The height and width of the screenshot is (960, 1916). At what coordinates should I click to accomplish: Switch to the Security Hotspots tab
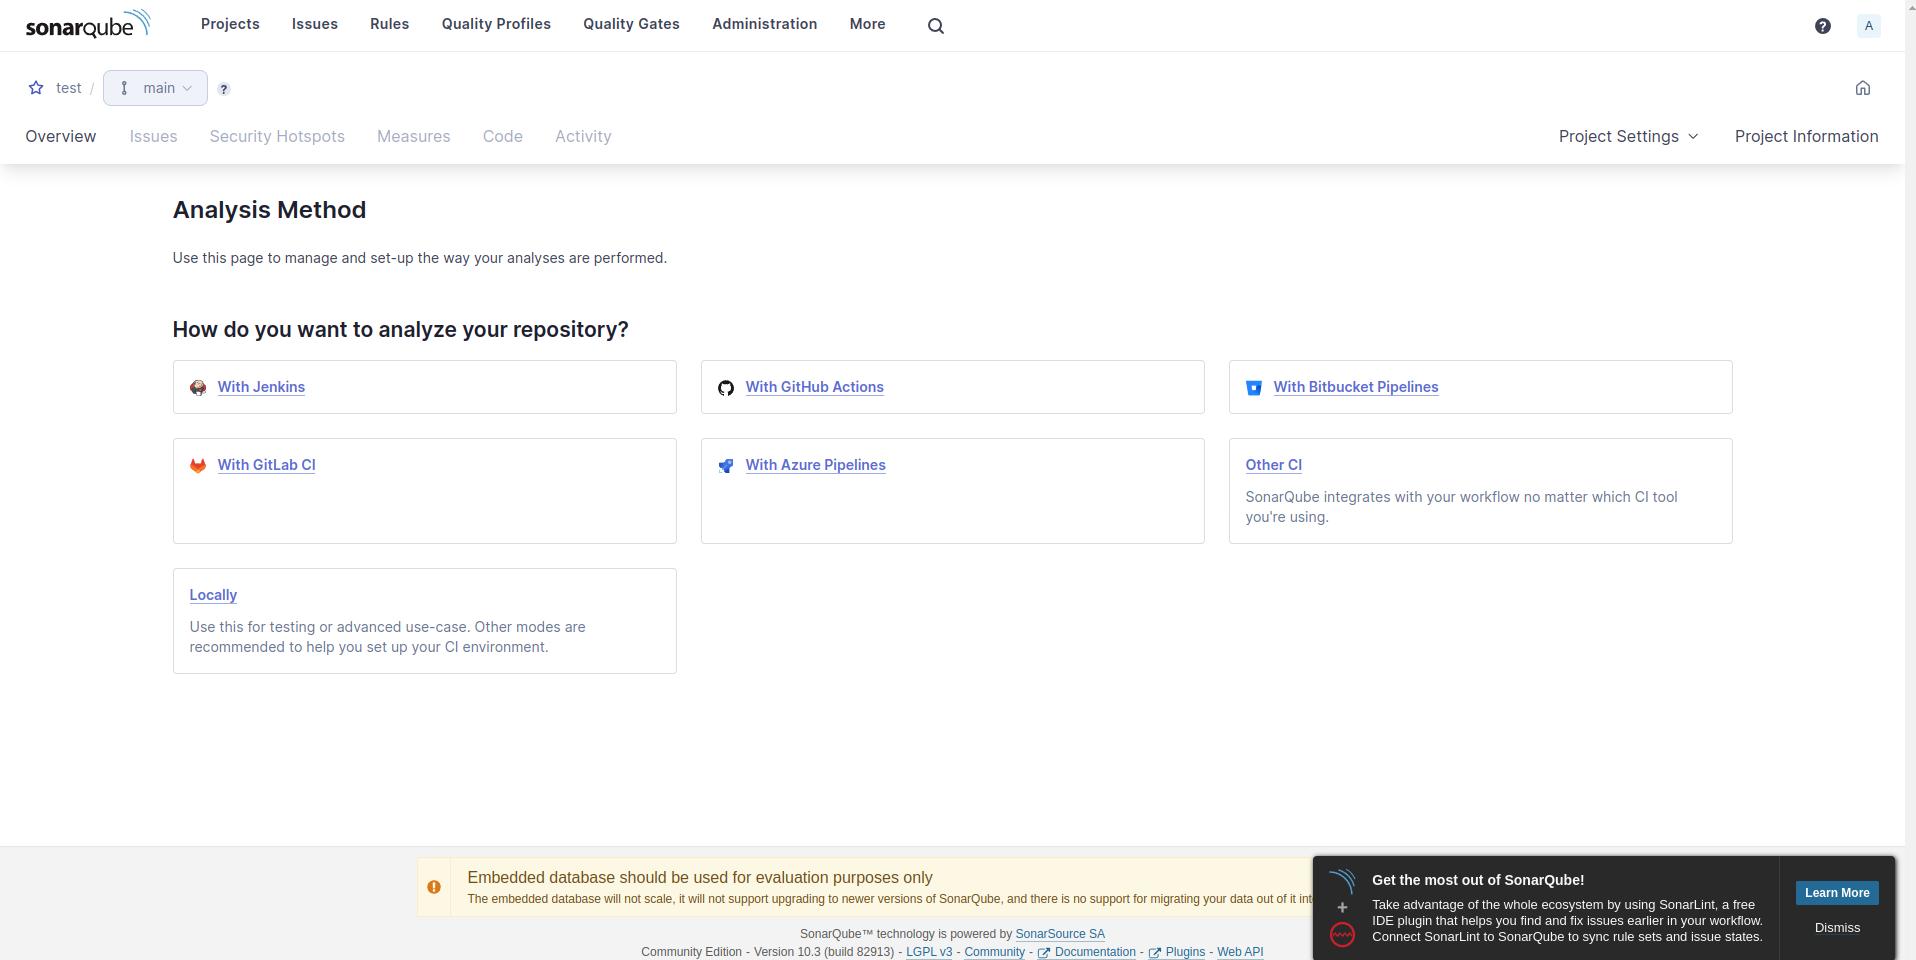pos(276,136)
